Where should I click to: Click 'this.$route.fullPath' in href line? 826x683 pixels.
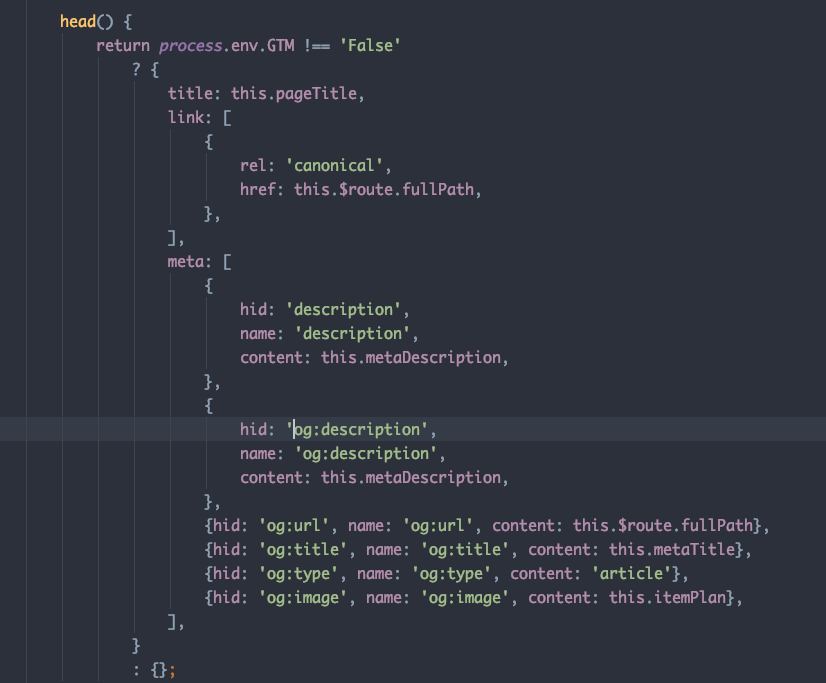coord(384,190)
